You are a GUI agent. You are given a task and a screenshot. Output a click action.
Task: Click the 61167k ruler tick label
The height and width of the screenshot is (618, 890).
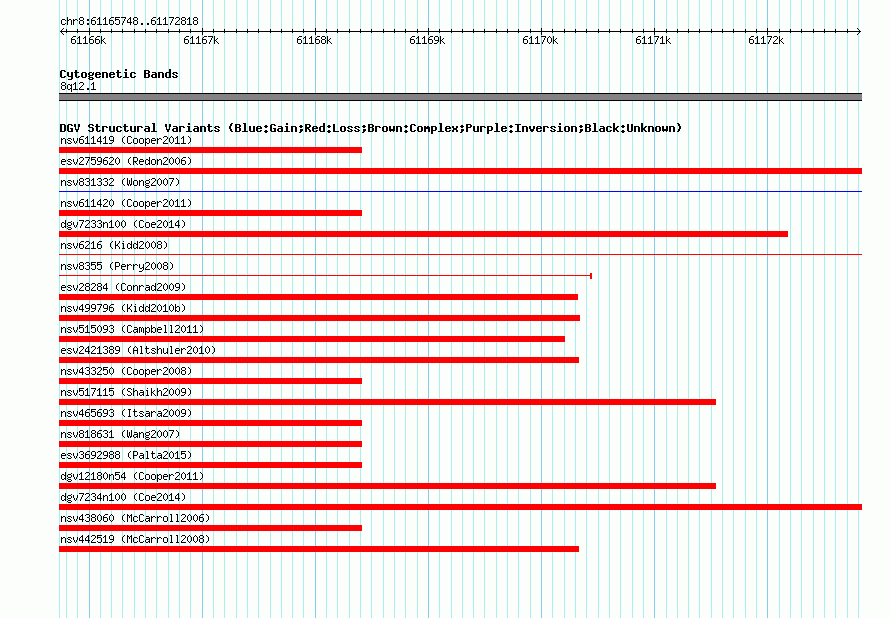pyautogui.click(x=201, y=40)
